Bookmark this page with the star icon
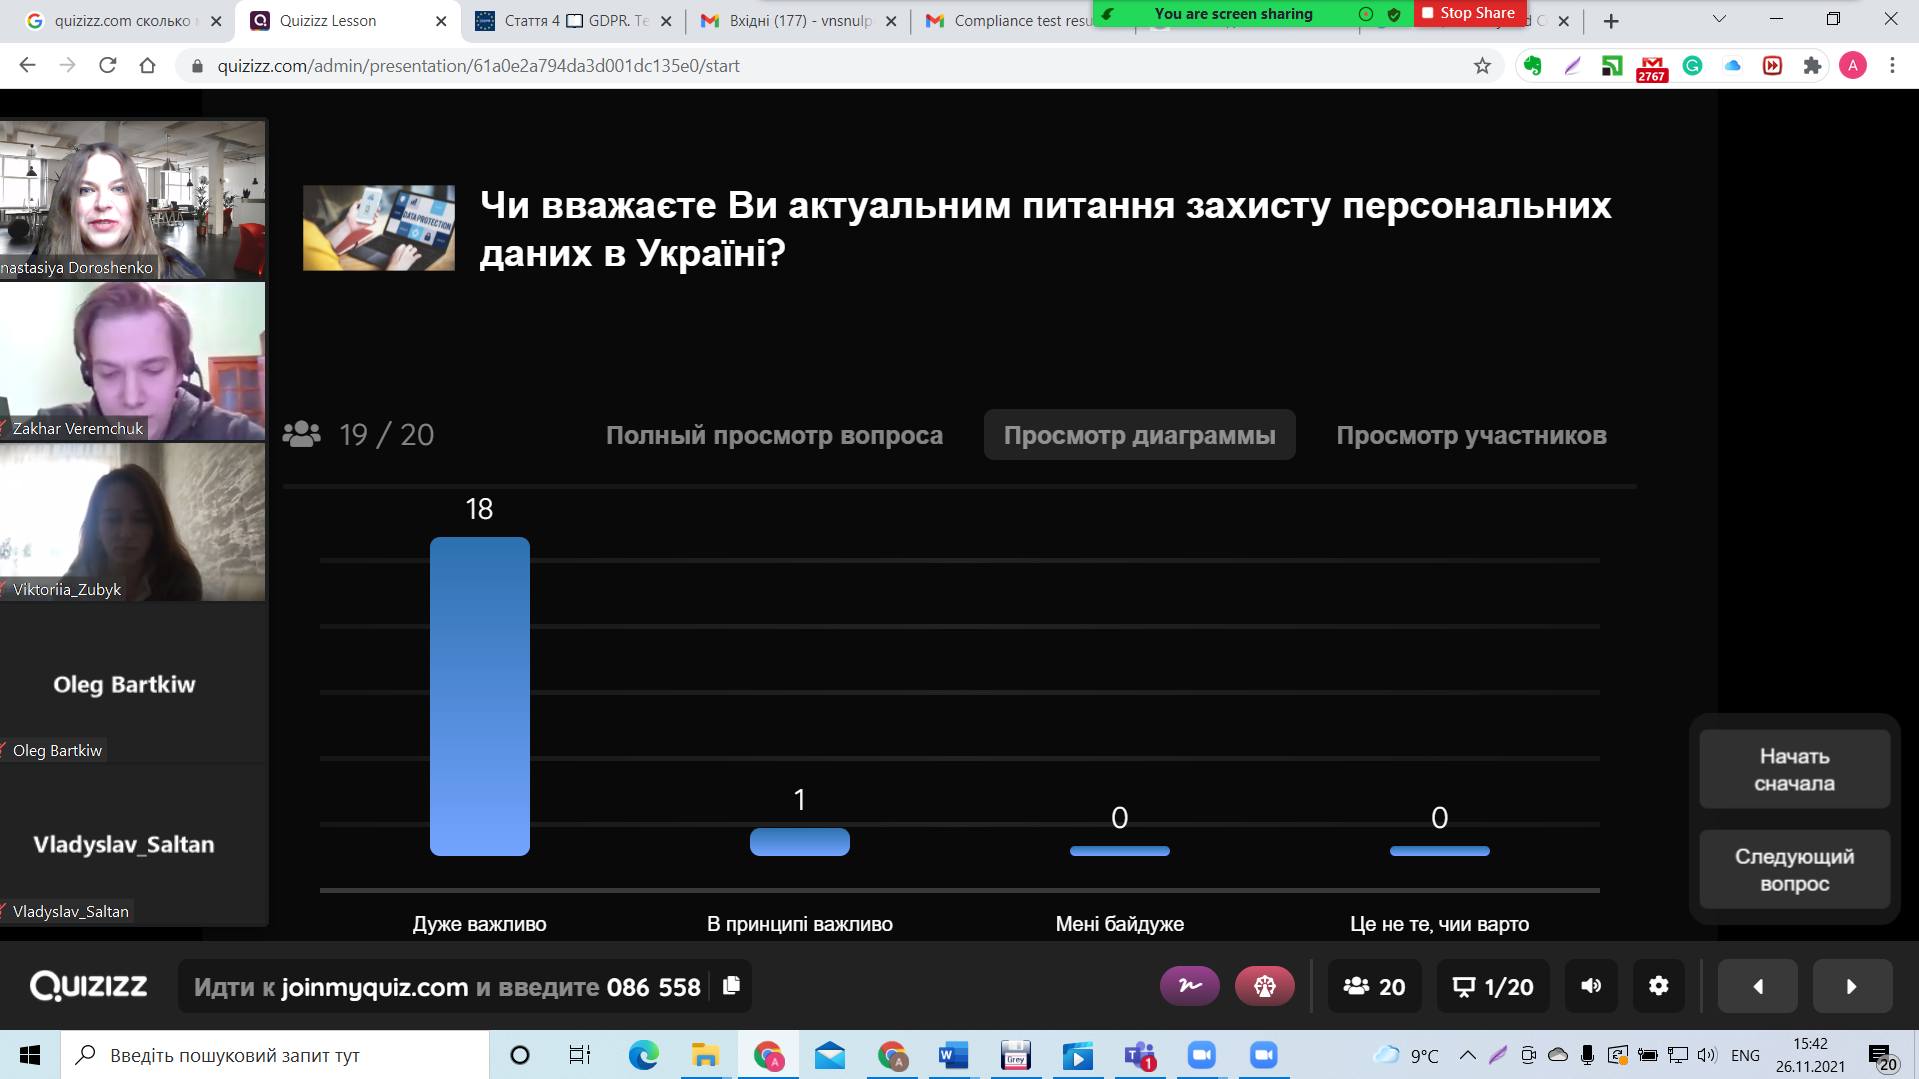Screen dimensions: 1919x1079 (1482, 66)
